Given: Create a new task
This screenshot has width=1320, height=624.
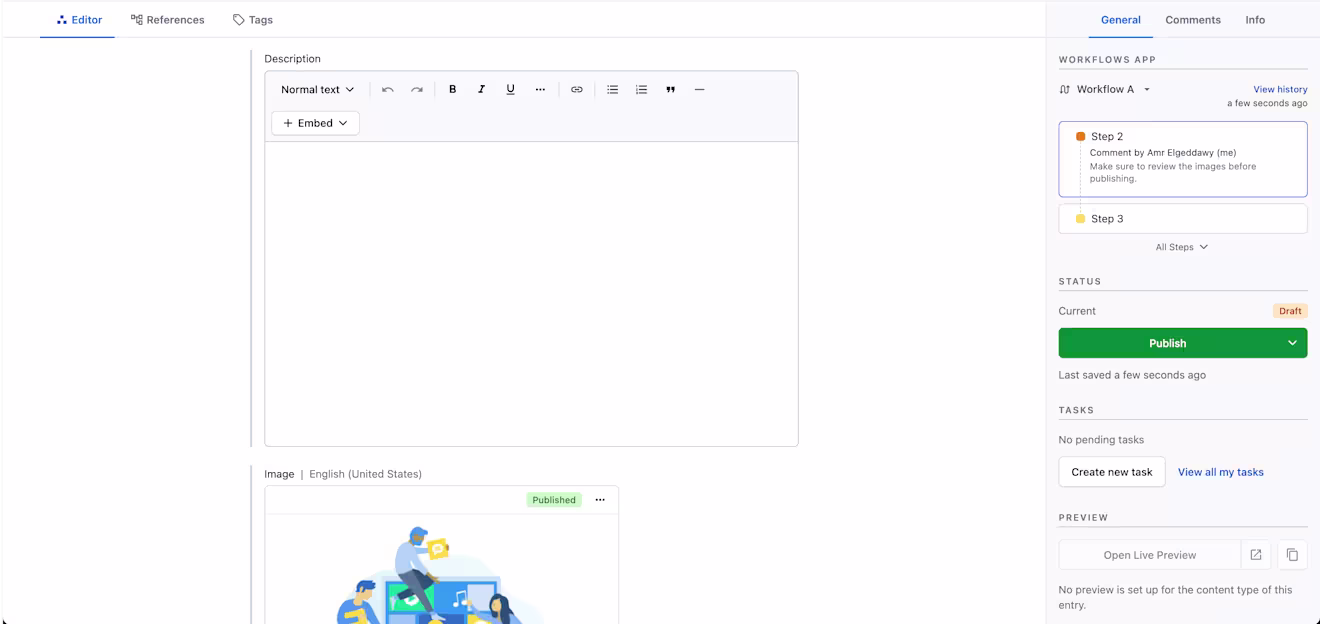Looking at the screenshot, I should [x=1112, y=472].
